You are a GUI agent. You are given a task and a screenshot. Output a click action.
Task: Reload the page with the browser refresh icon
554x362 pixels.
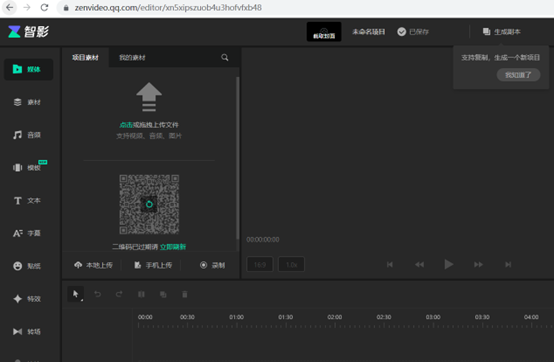(x=44, y=7)
